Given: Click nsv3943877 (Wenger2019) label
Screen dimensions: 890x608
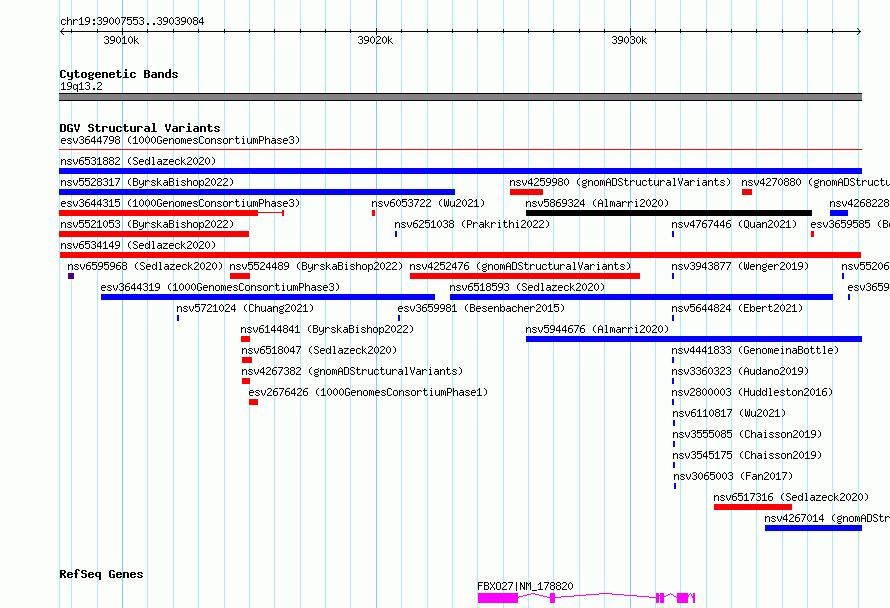Looking at the screenshot, I should click(740, 266).
